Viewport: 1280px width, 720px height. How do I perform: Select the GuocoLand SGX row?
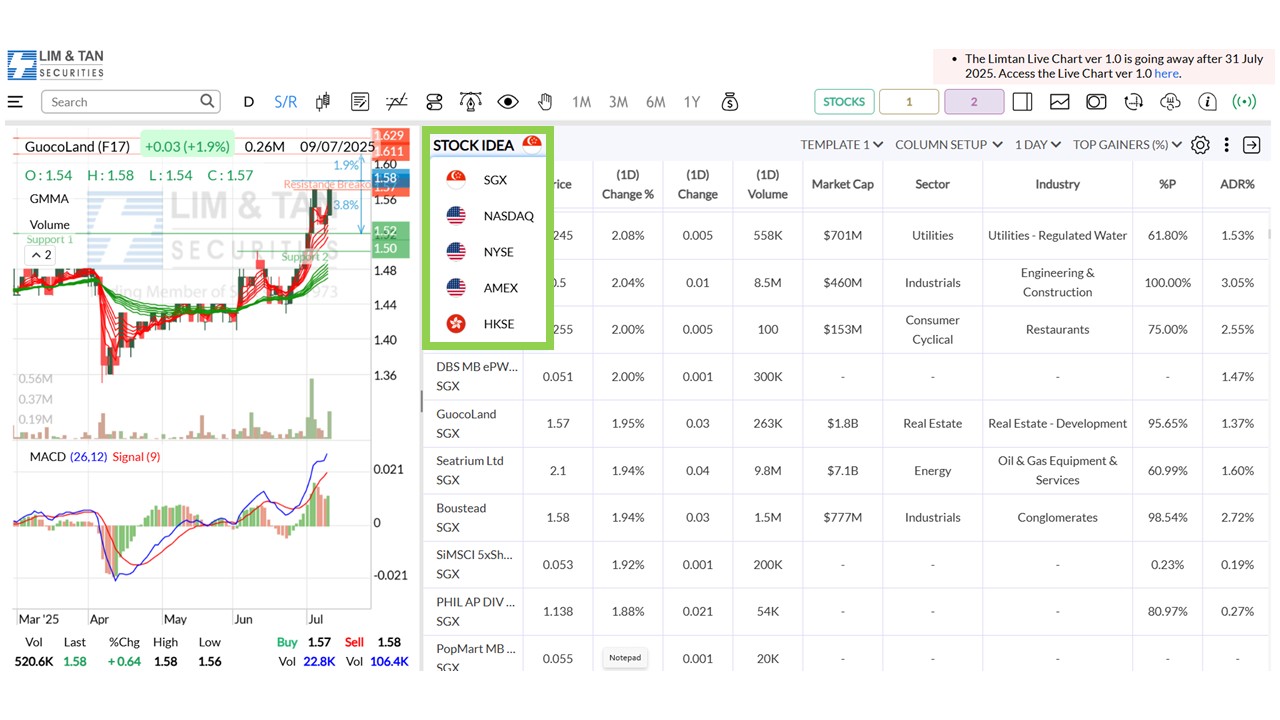[x=848, y=423]
